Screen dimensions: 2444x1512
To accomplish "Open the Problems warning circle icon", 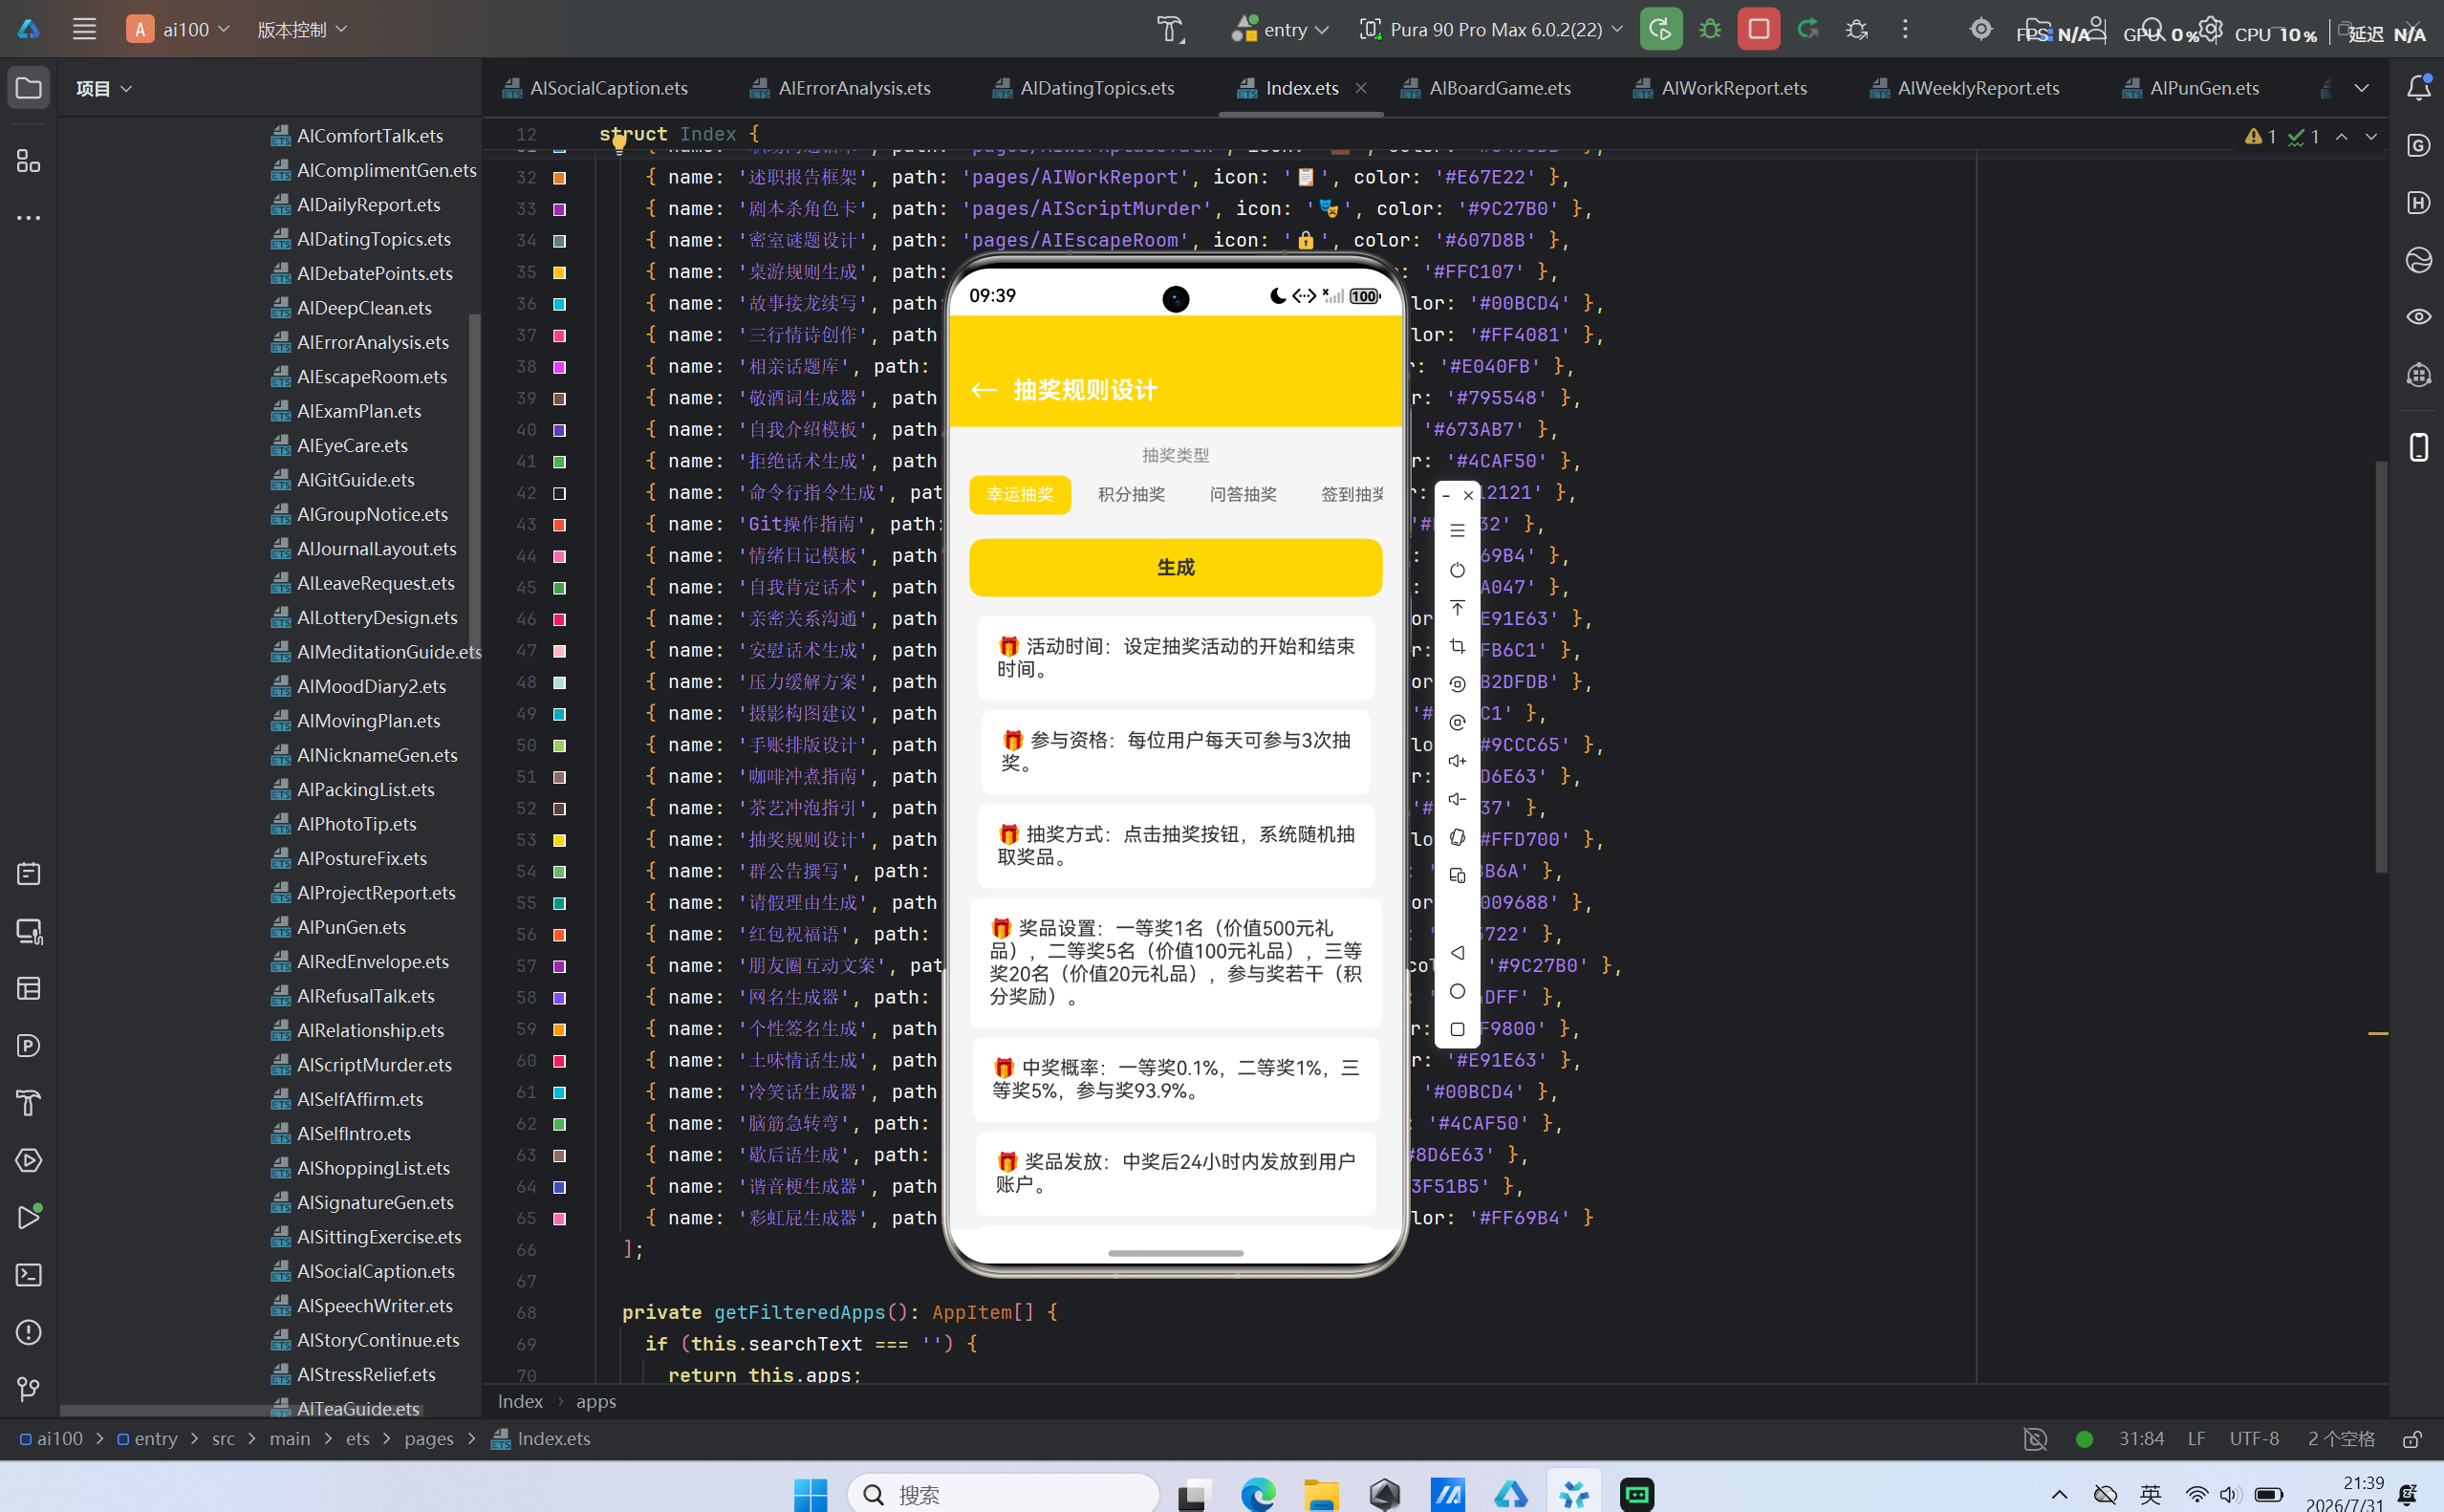I will [29, 1332].
